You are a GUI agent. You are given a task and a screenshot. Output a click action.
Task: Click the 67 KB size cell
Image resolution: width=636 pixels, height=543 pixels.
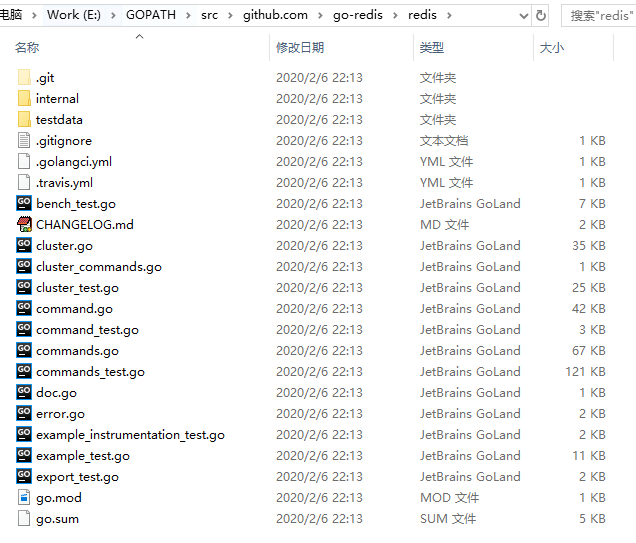click(x=589, y=350)
